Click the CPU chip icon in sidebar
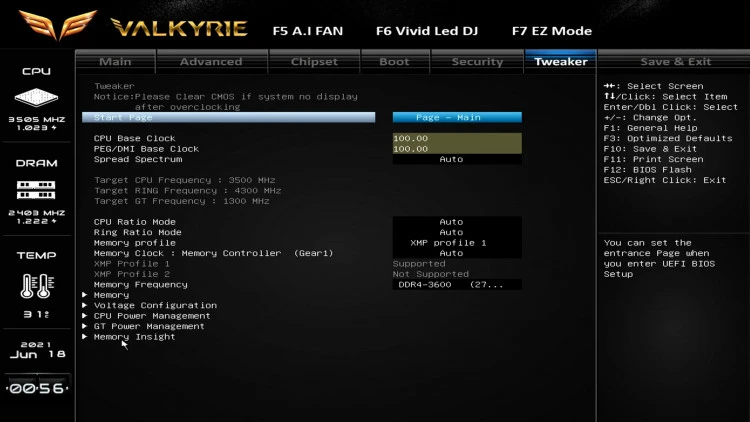 [x=36, y=98]
